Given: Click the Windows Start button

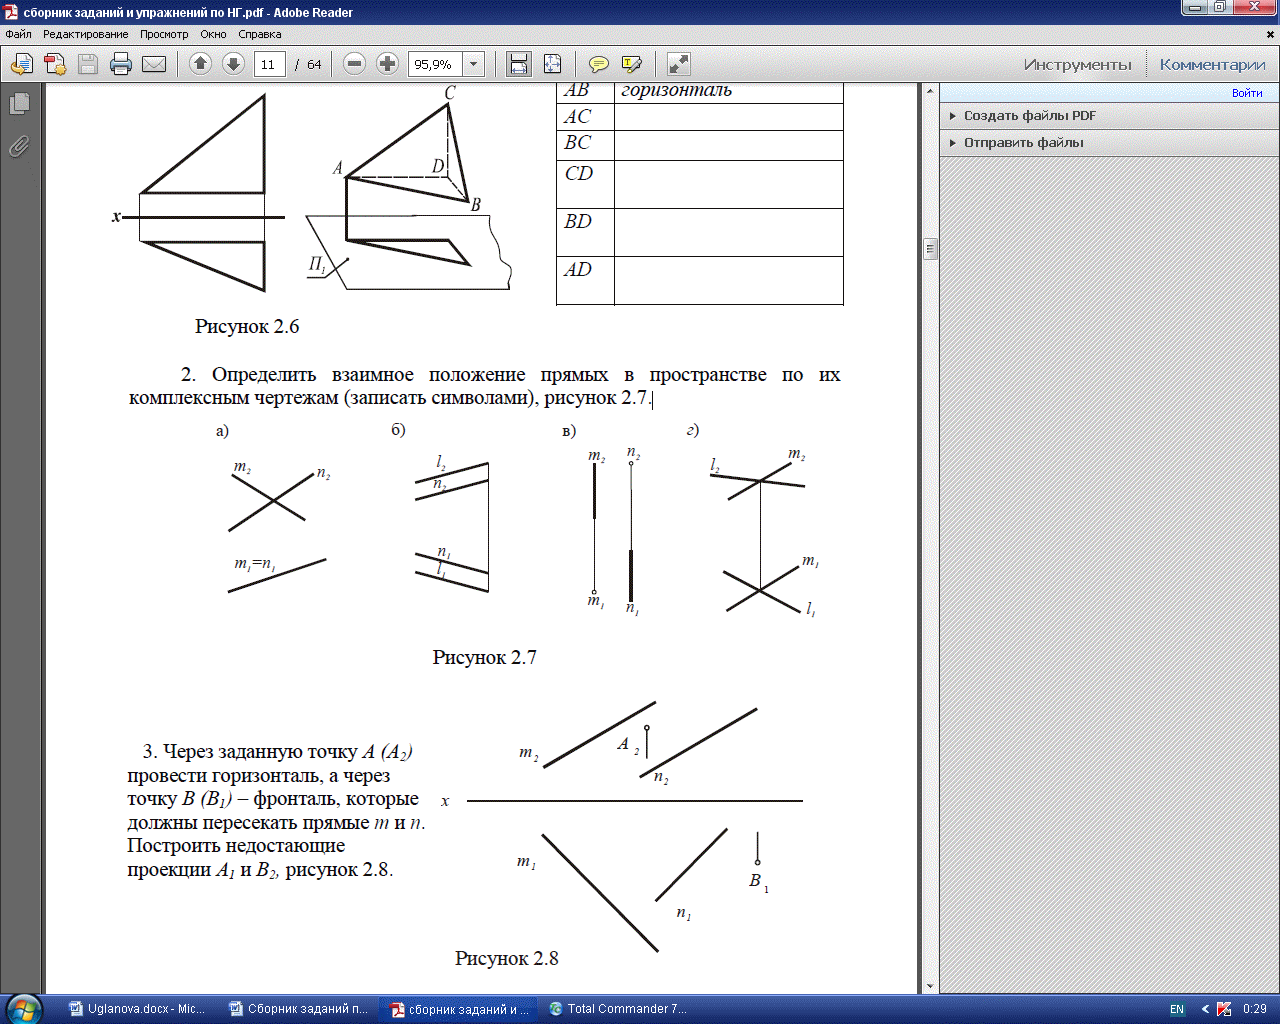Looking at the screenshot, I should (x=23, y=1009).
